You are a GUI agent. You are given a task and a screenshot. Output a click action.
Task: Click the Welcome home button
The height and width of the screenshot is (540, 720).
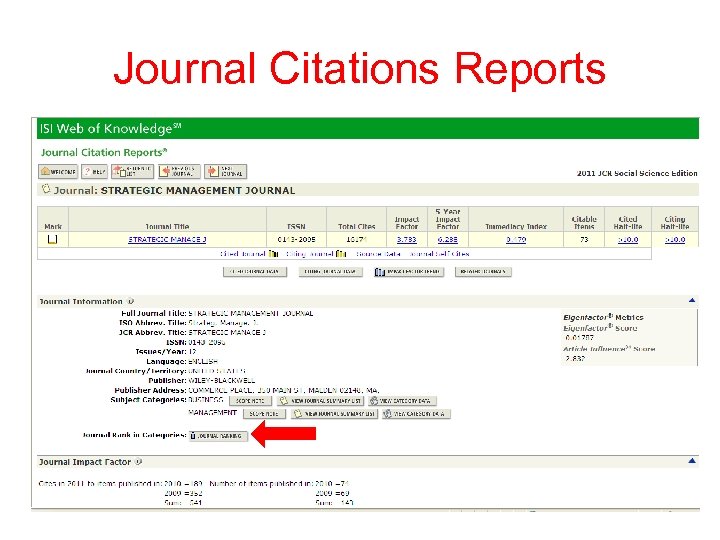(x=58, y=172)
